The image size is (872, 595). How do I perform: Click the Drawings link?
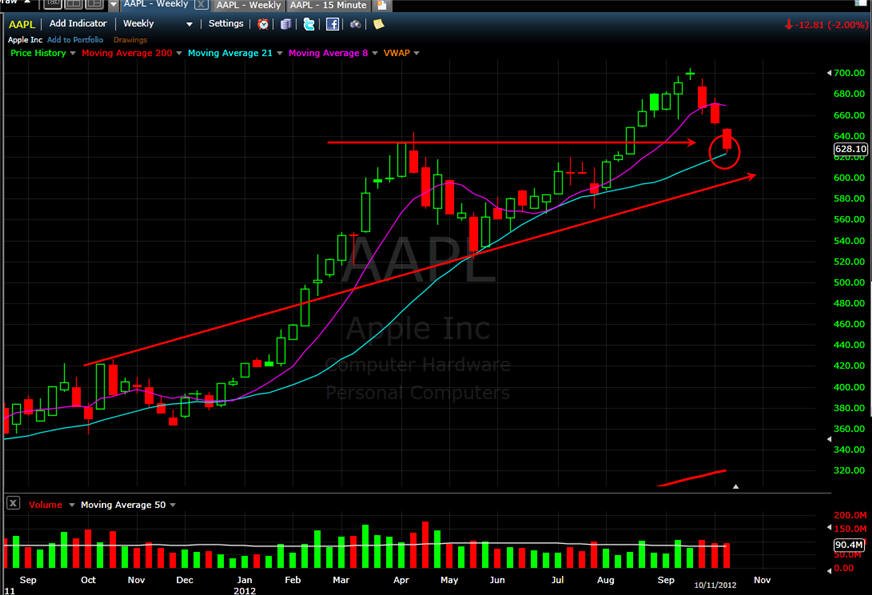[130, 40]
